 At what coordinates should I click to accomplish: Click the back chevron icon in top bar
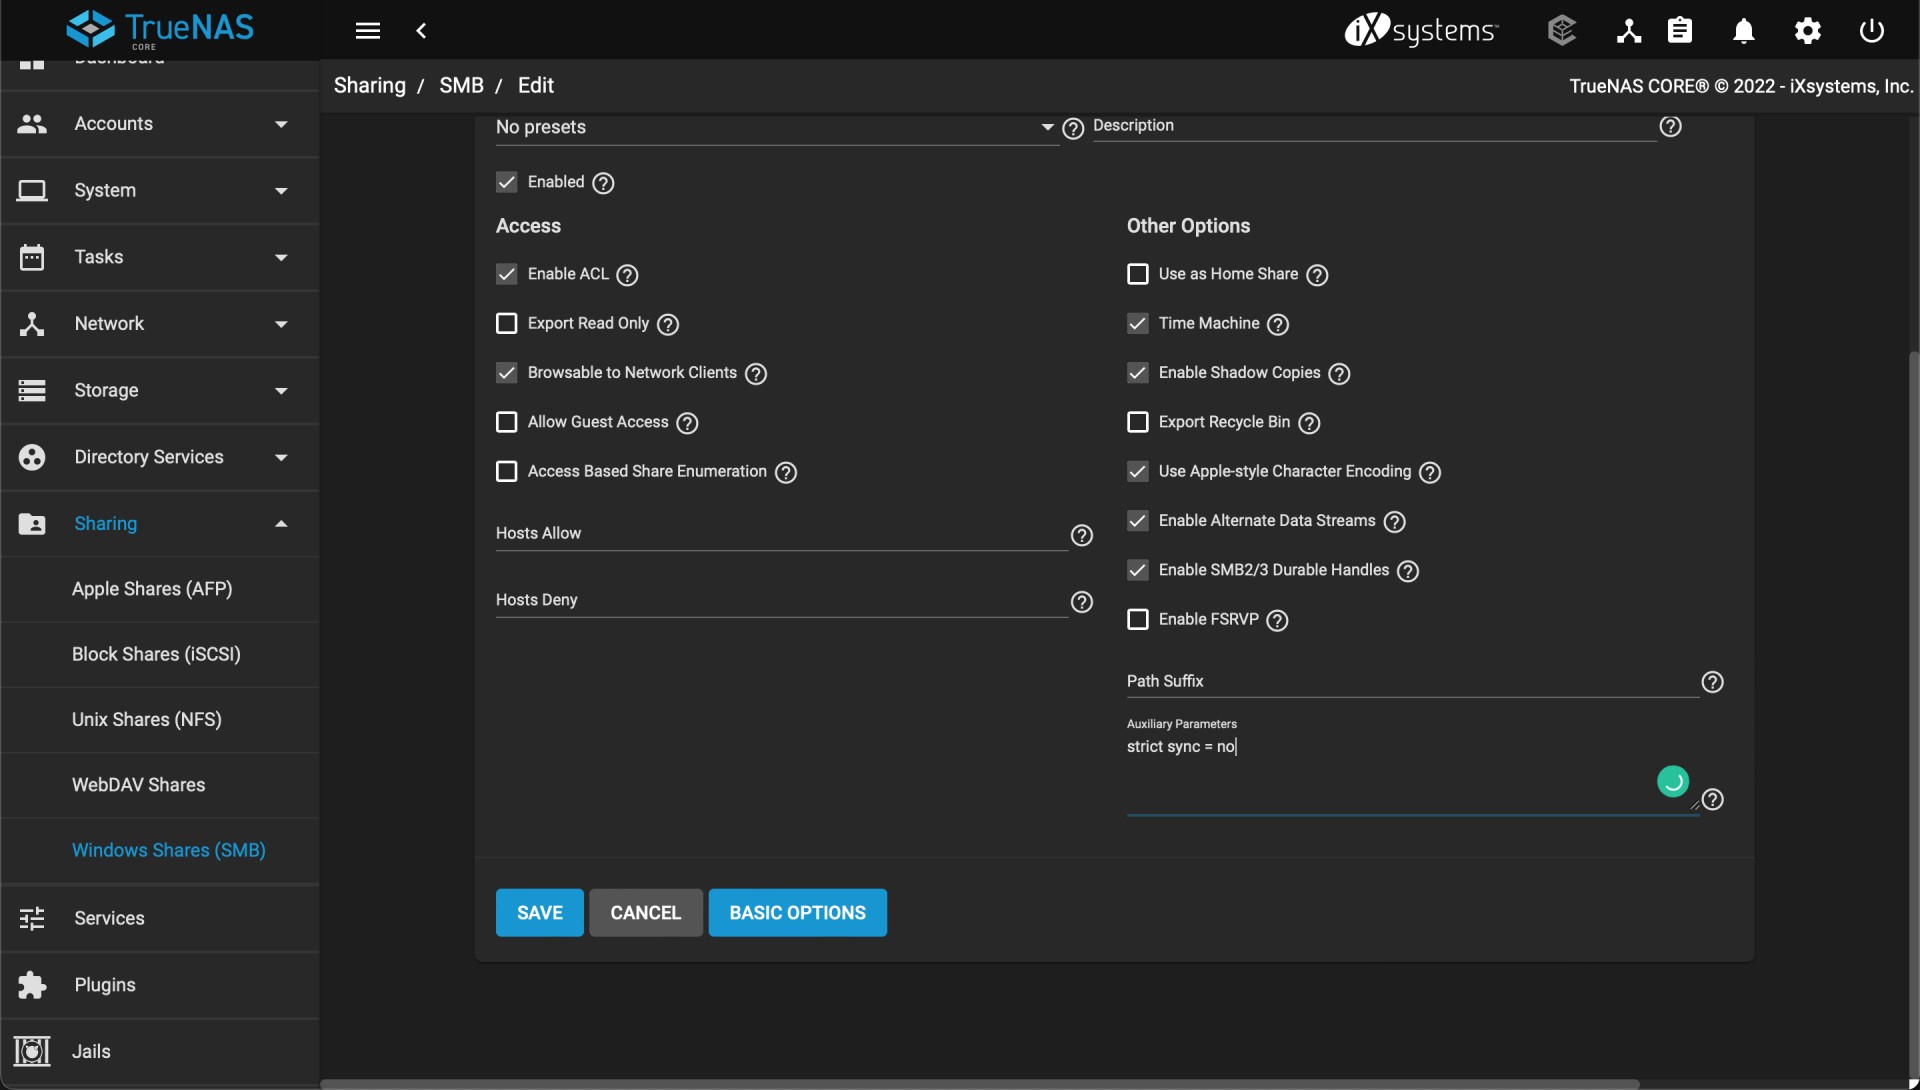click(421, 31)
